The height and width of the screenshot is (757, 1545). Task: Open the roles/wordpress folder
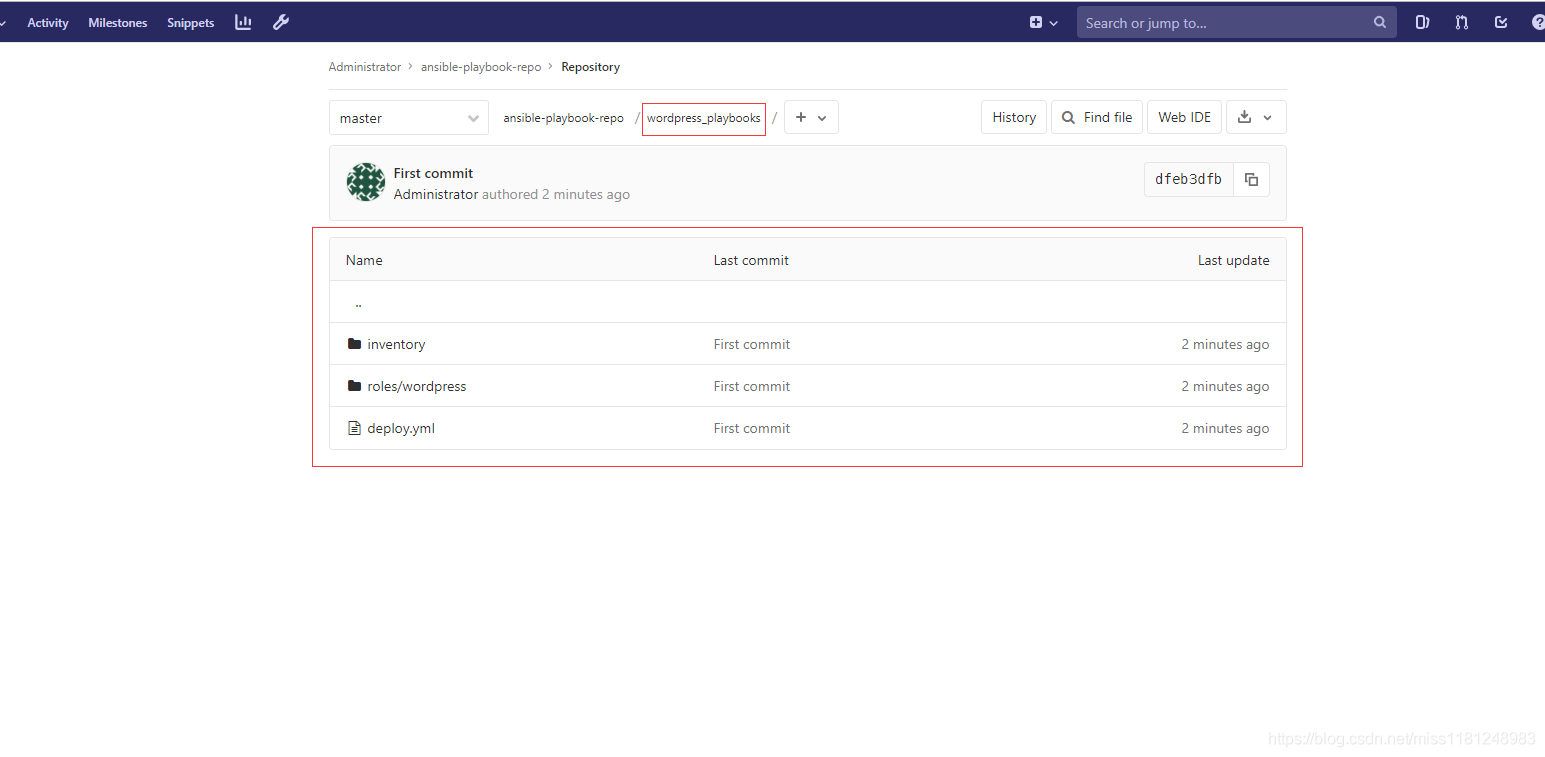pyautogui.click(x=416, y=386)
